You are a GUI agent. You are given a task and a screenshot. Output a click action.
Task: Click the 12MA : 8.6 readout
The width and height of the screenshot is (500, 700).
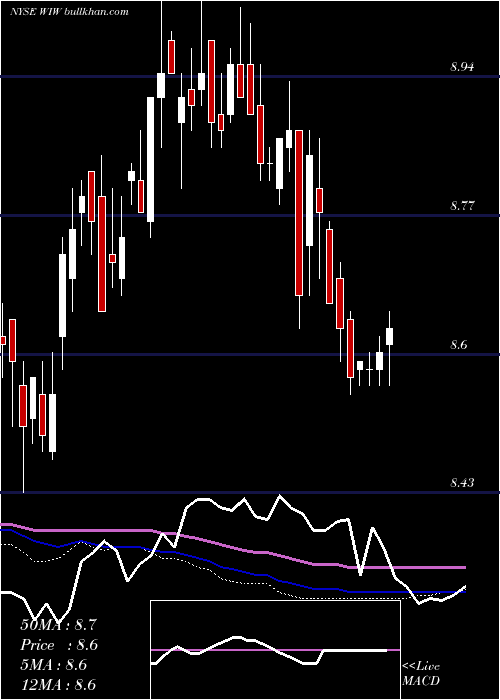point(58,685)
